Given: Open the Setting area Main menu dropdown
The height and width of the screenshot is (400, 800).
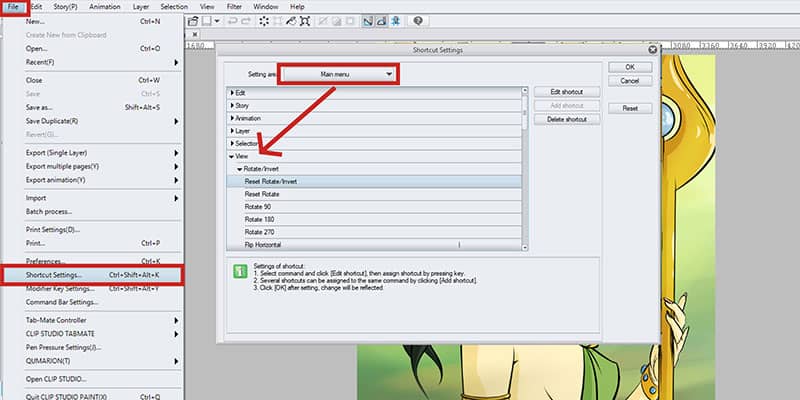Looking at the screenshot, I should coord(339,74).
